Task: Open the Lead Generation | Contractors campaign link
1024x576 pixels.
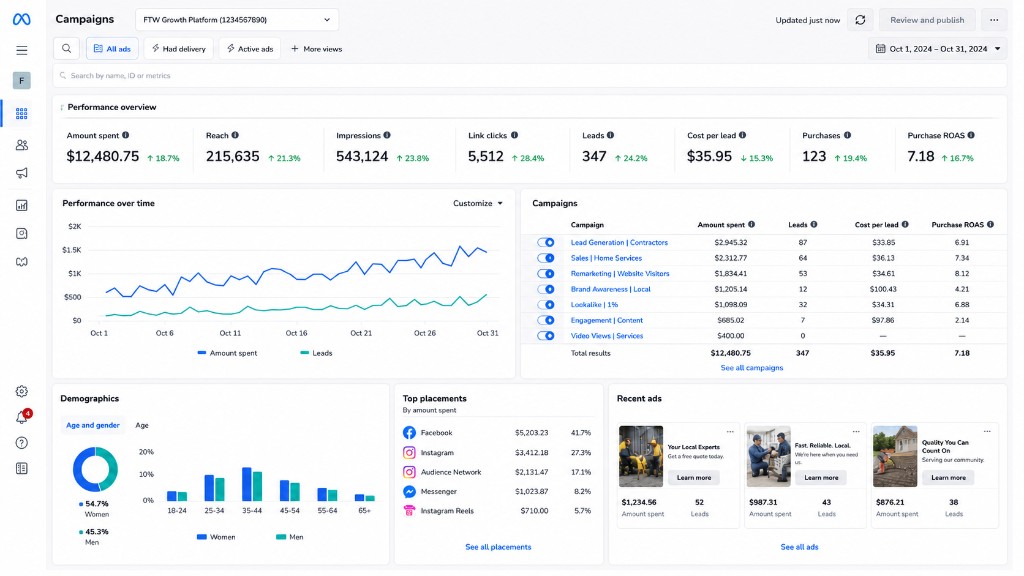Action: pyautogui.click(x=619, y=242)
